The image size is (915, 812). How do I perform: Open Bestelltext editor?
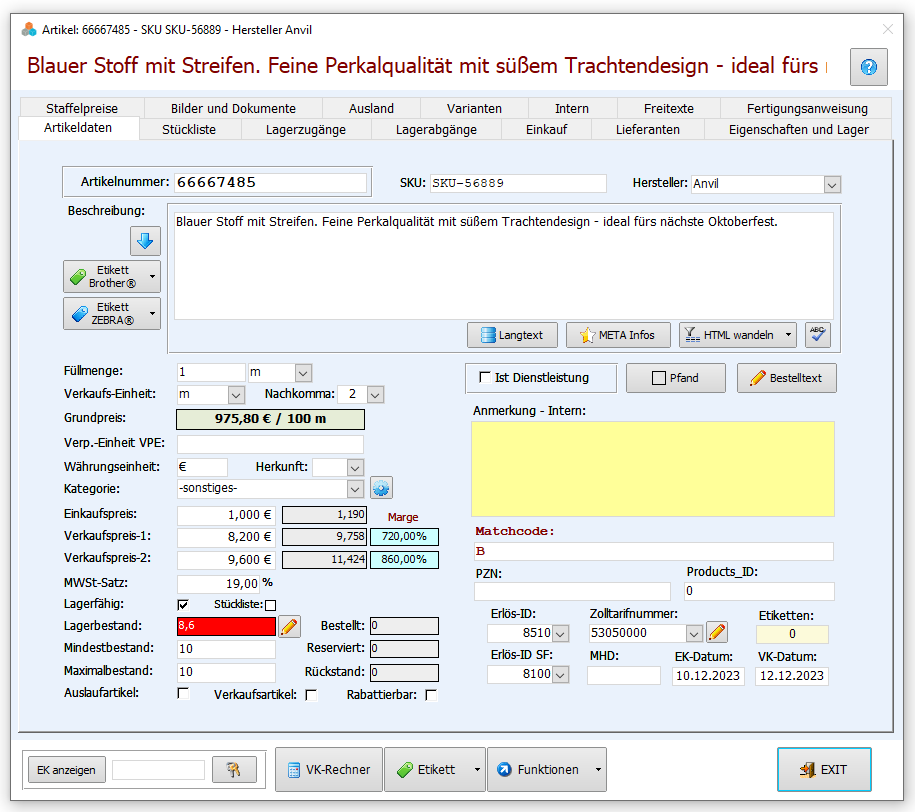coord(787,378)
